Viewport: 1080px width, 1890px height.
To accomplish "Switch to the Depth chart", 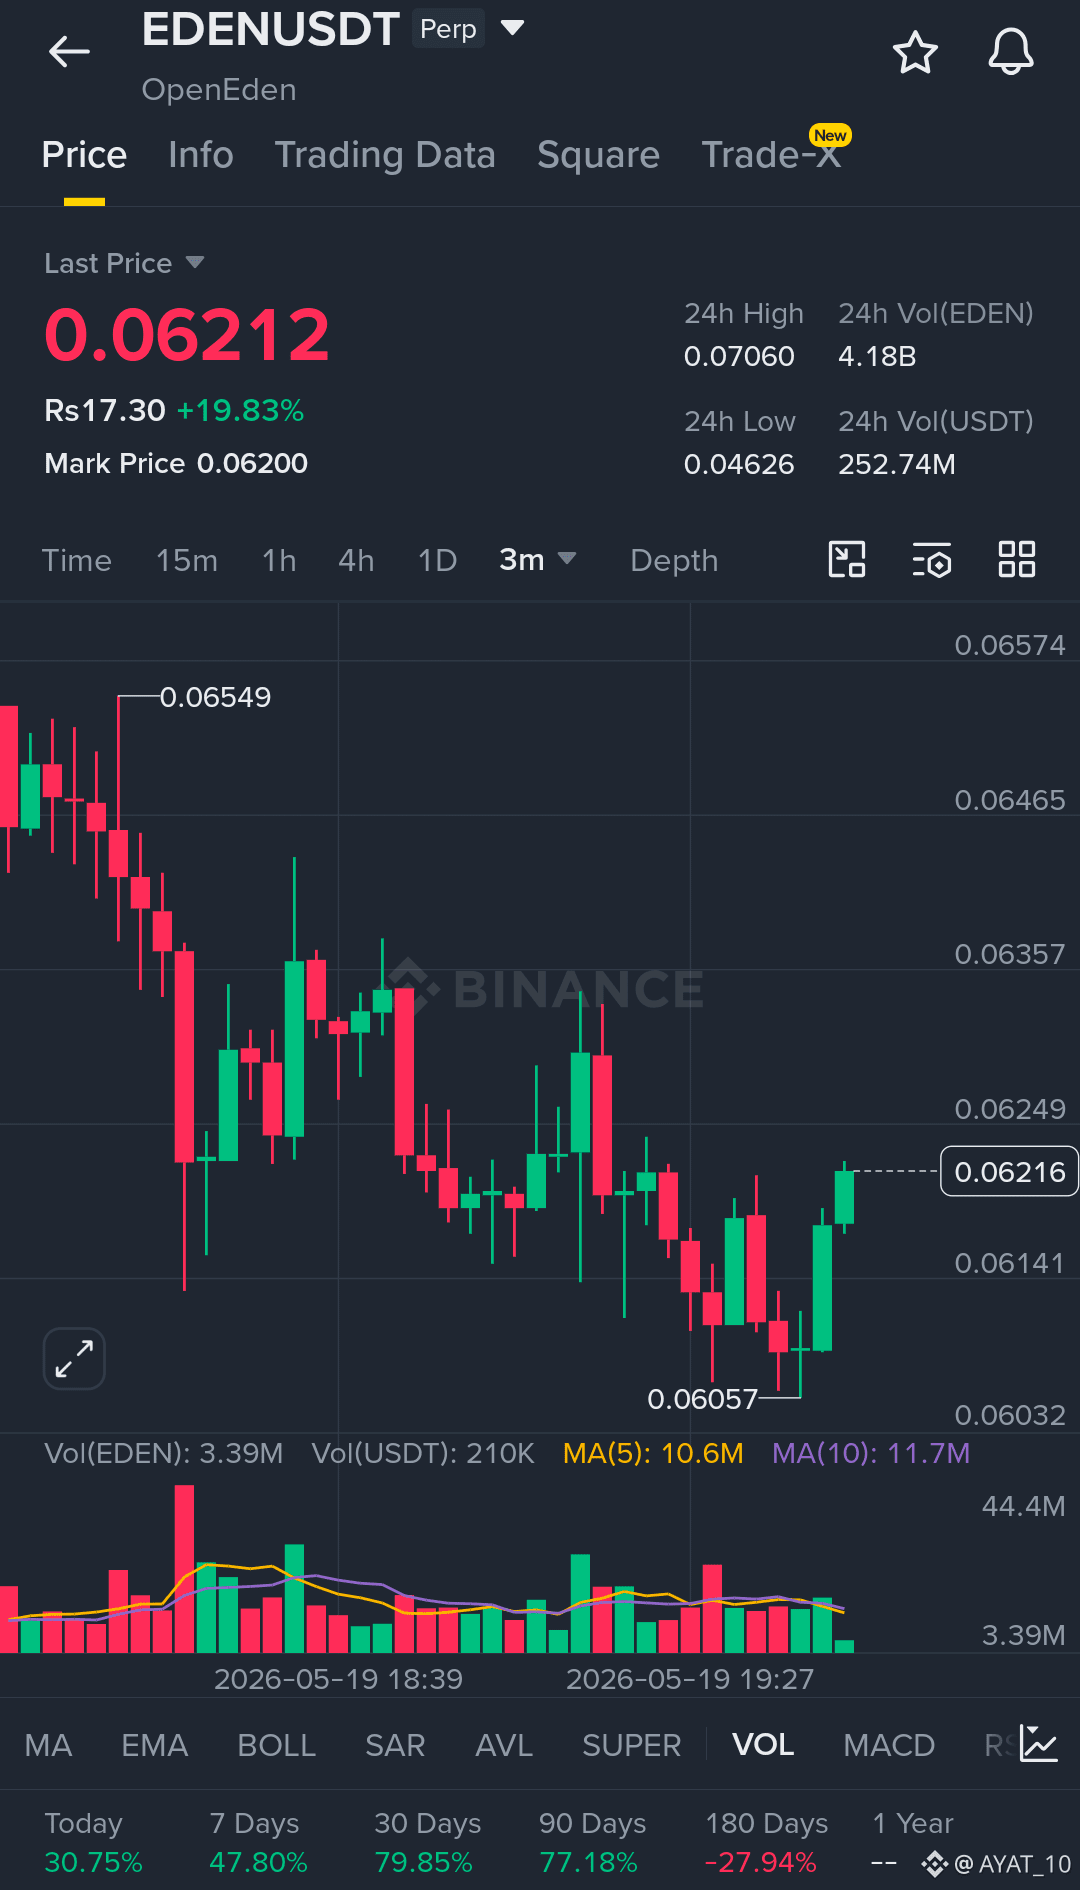I will click(x=674, y=560).
